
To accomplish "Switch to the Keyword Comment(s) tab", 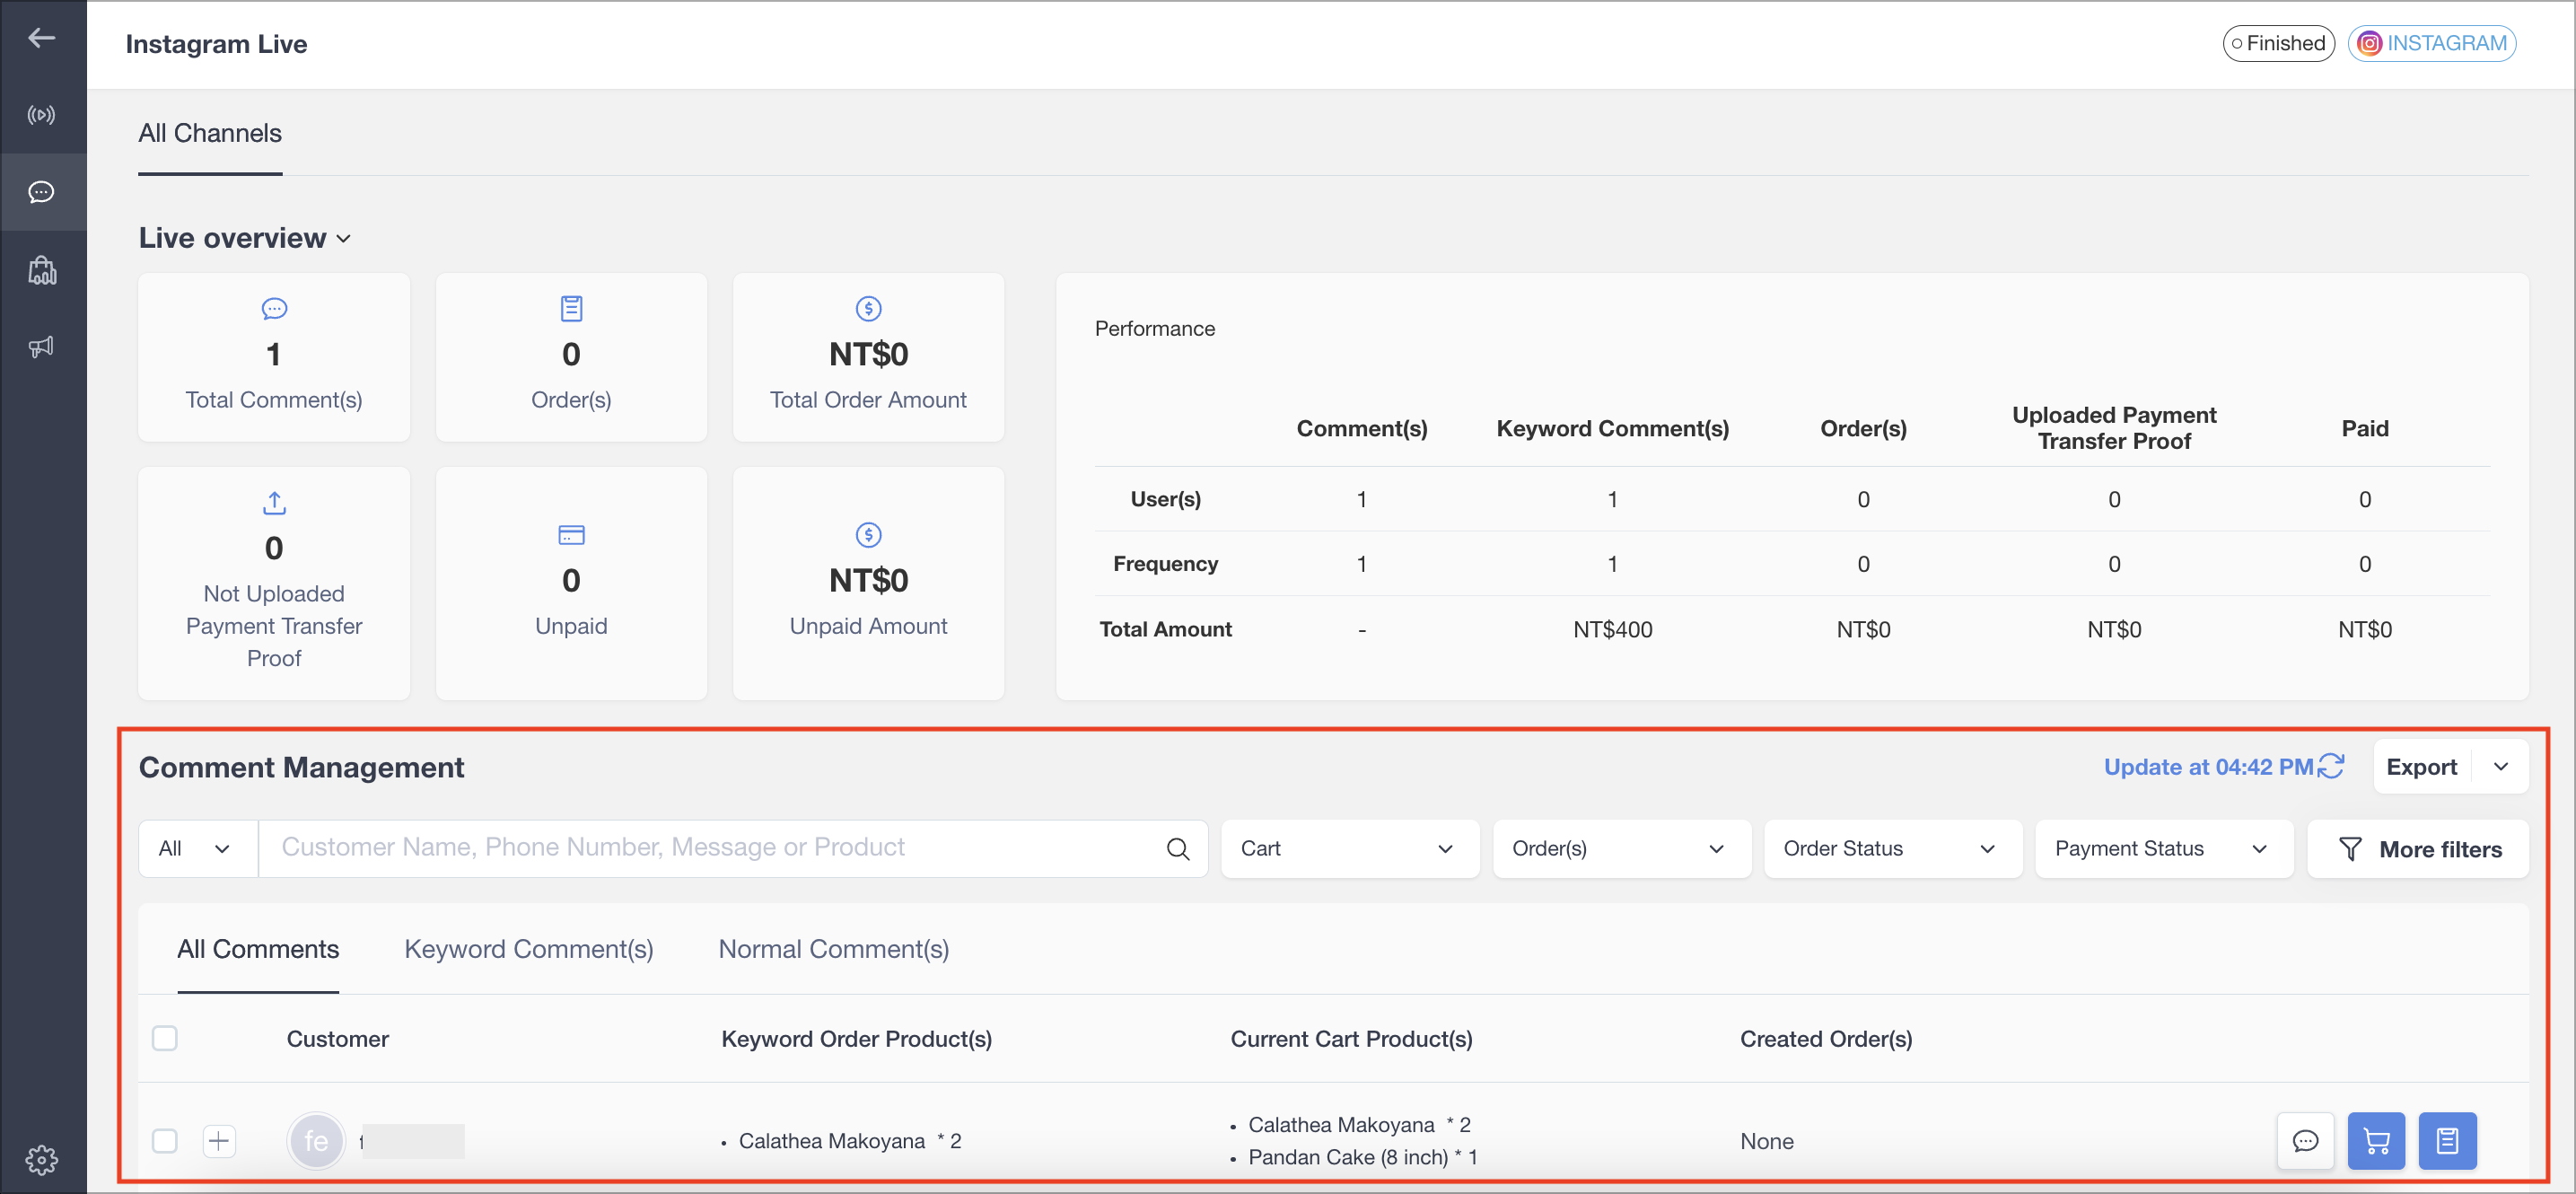I will pos(528,949).
